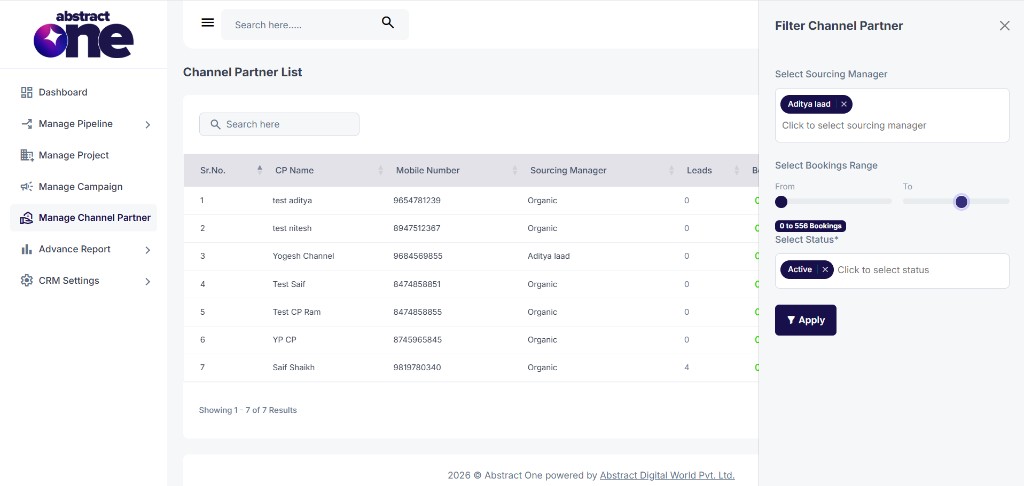Expand the Advance Report submenu chevron
Viewport: 1024px width, 486px height.
tap(148, 250)
